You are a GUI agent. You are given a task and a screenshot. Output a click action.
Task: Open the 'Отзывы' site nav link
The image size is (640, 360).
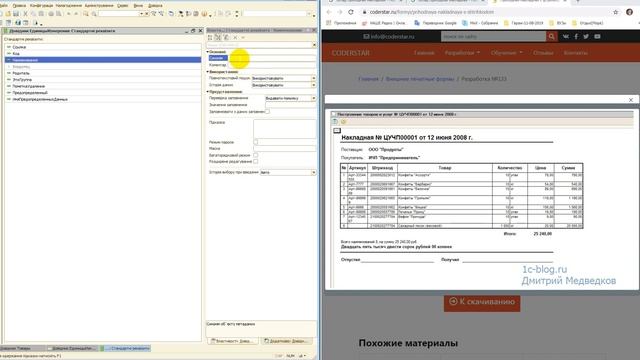coord(543,53)
